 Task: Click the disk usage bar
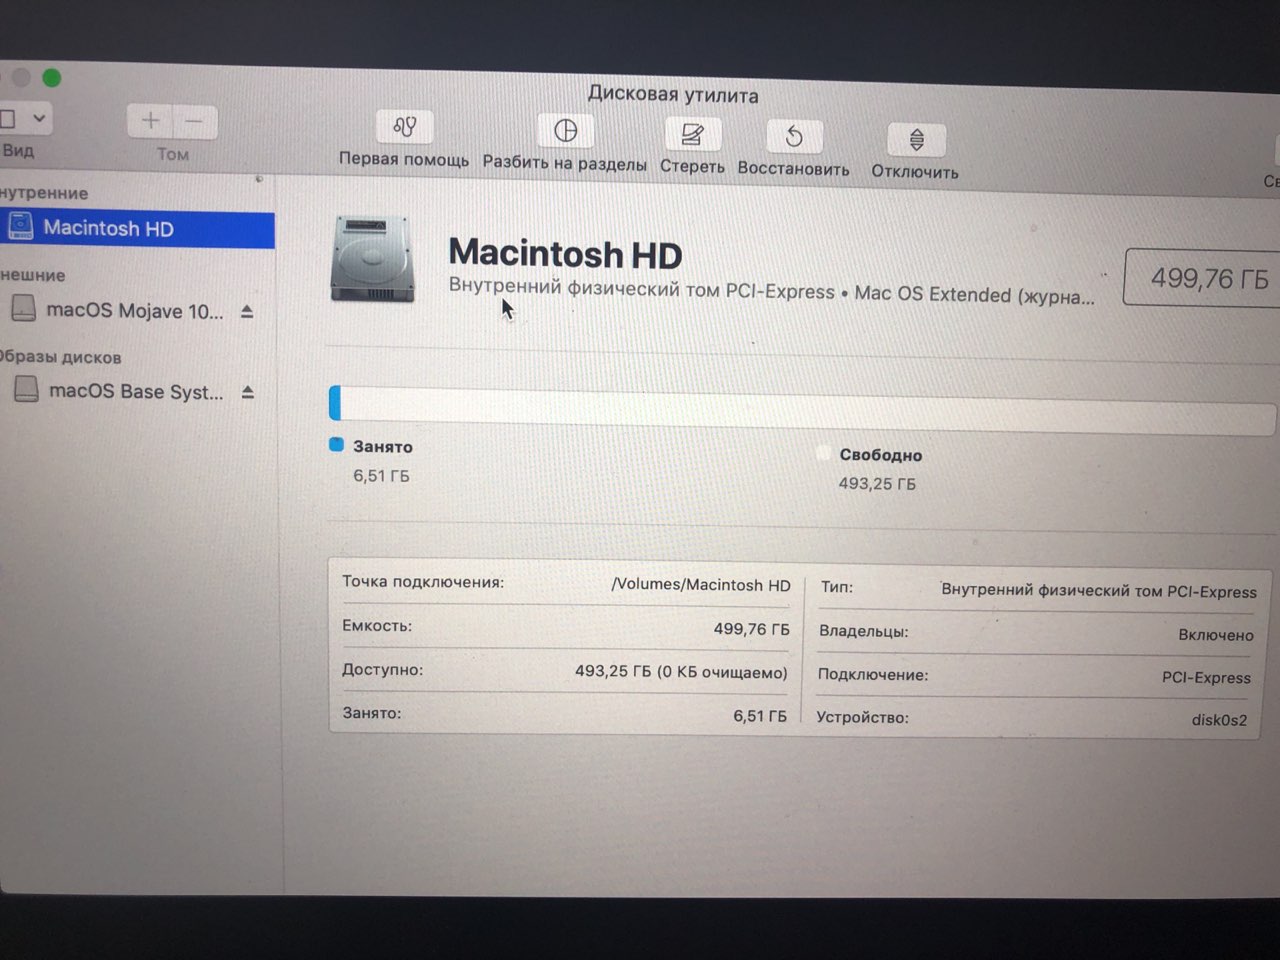[x=802, y=410]
